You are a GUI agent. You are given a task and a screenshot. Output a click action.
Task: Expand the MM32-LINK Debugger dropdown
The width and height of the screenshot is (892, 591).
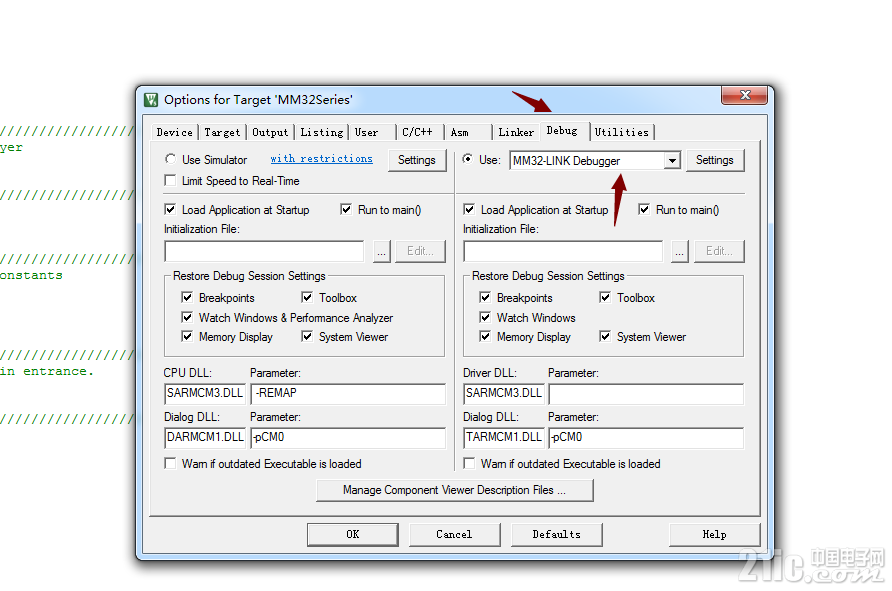672,161
